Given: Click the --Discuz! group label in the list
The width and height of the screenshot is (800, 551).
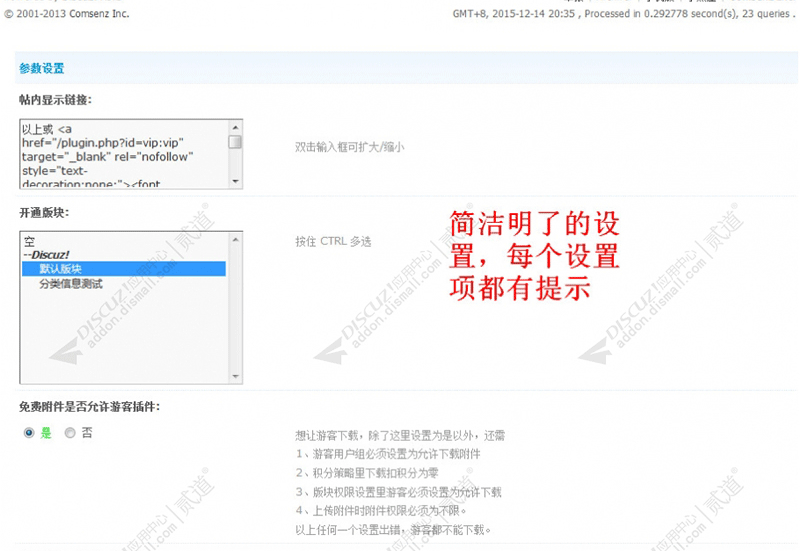Looking at the screenshot, I should 46,255.
